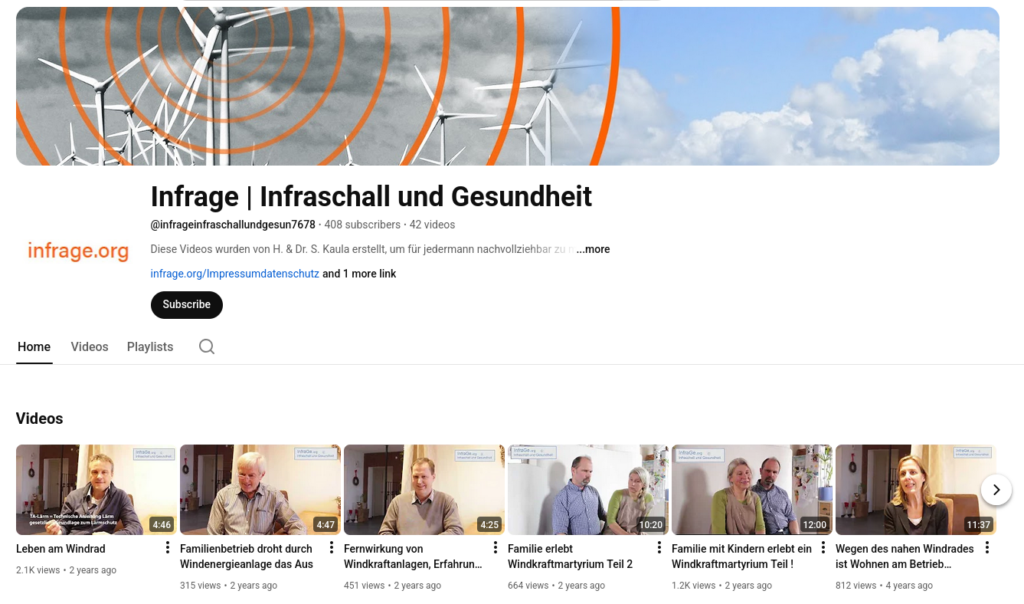
Task: Open options menu for Familienbetrieb droht video
Action: click(x=331, y=548)
